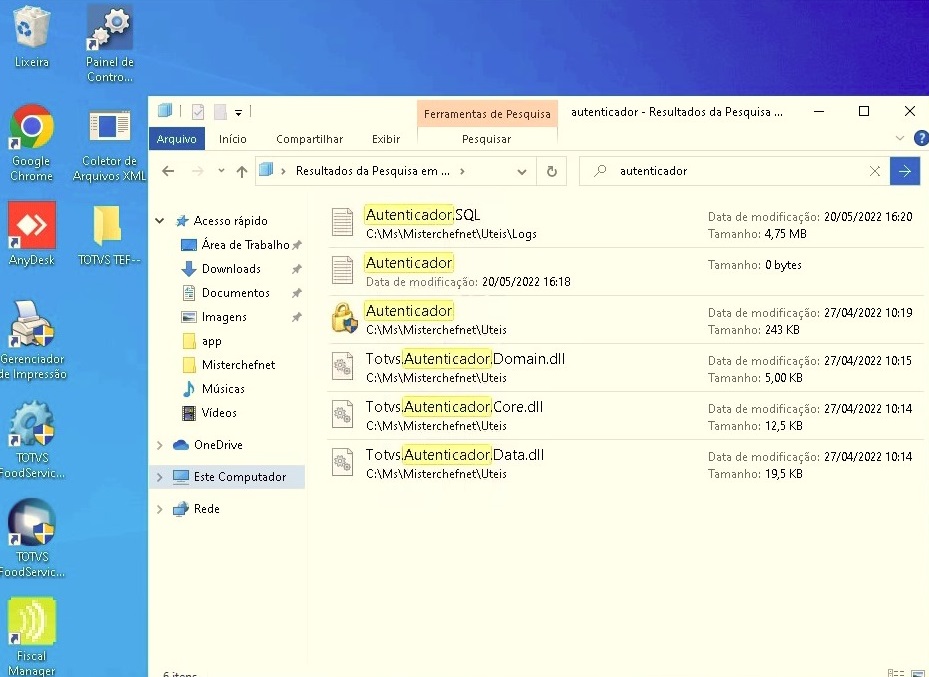929x677 pixels.
Task: Click New folder quick access toolbar icon
Action: coord(220,111)
